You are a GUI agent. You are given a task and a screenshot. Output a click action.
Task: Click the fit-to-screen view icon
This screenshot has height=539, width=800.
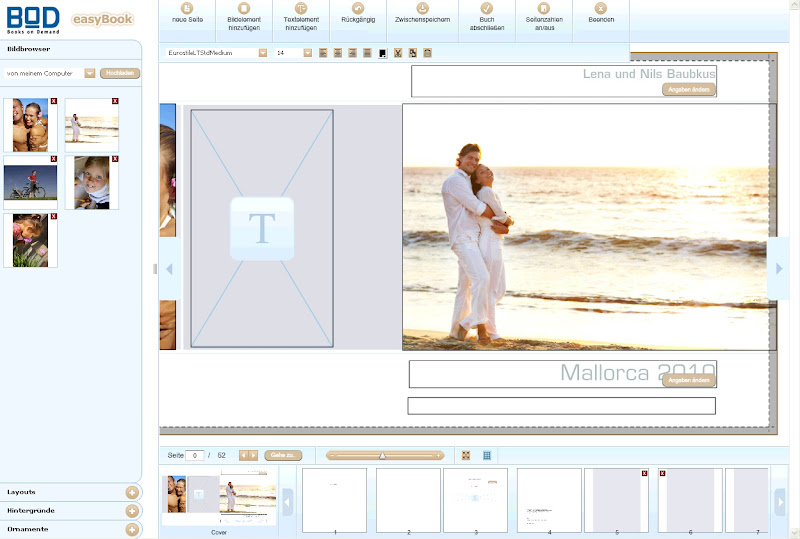466,455
